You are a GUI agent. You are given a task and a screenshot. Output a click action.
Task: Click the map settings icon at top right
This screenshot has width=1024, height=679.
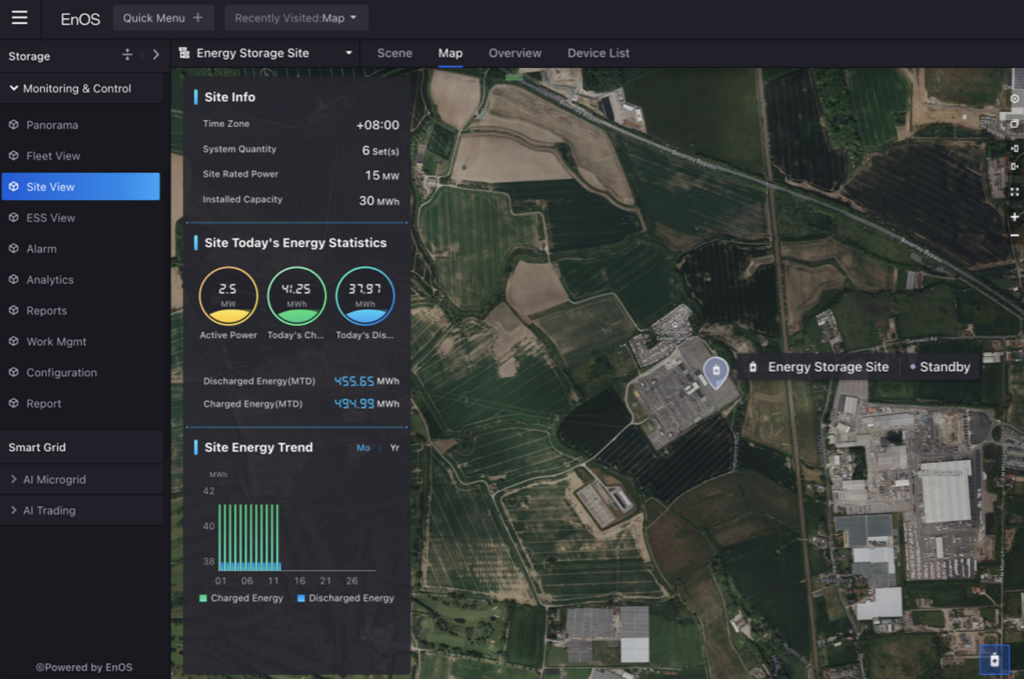[1014, 99]
